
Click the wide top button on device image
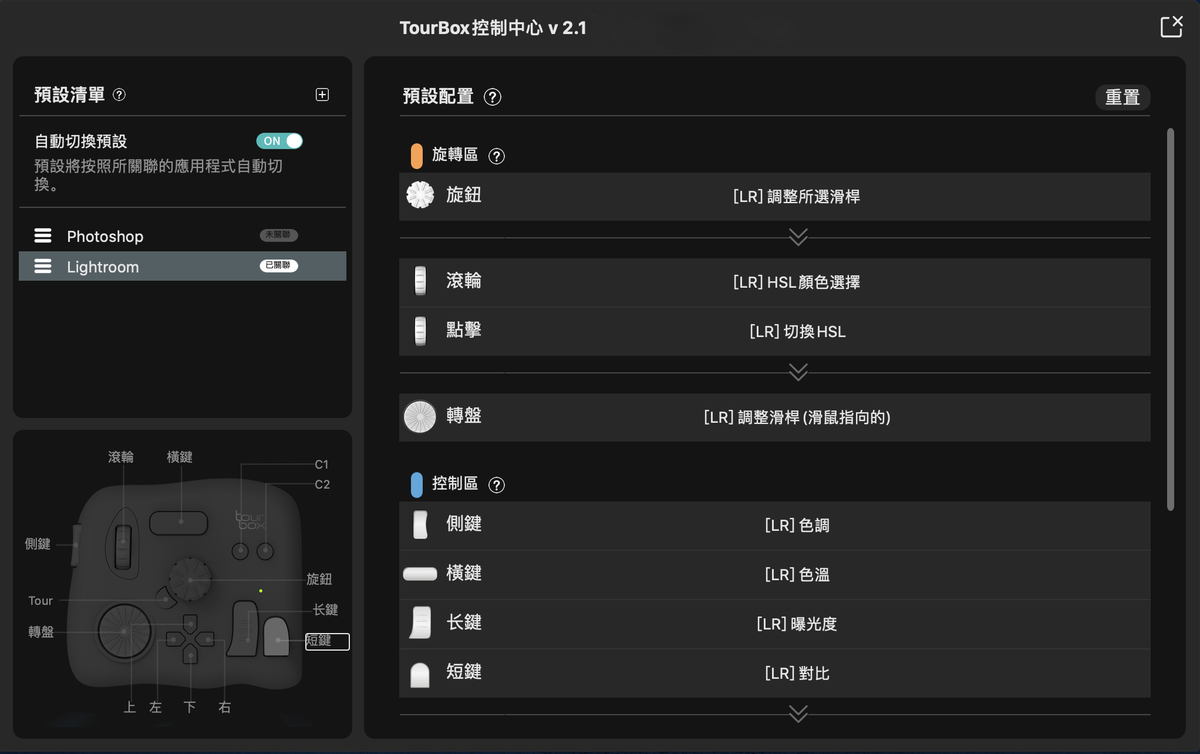[x=179, y=522]
